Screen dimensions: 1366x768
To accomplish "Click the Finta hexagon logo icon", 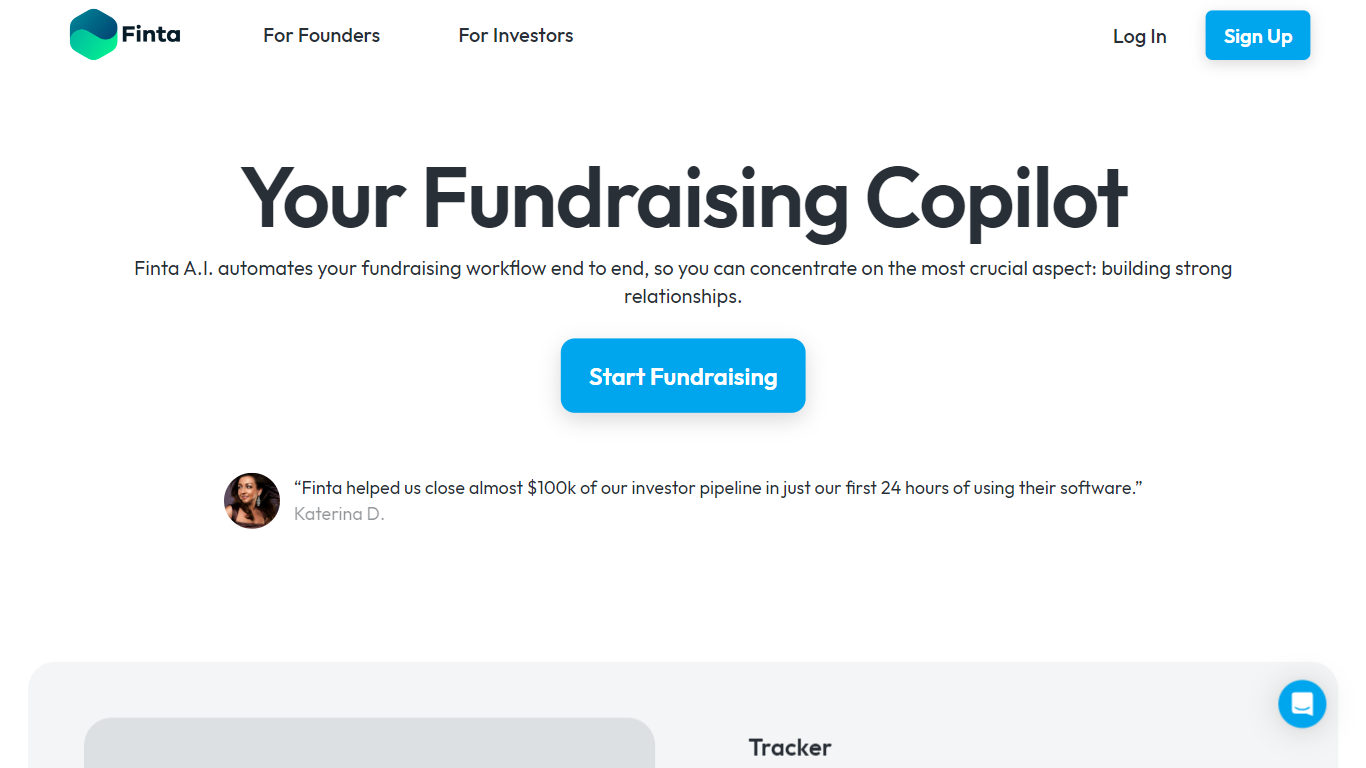I will (x=94, y=35).
